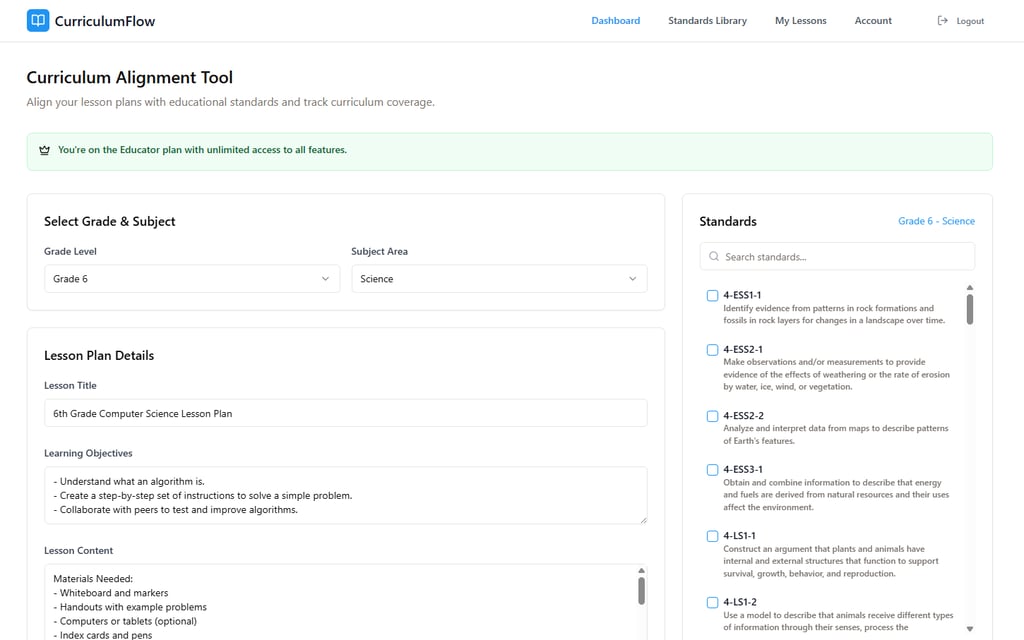Click the Search standards input field
This screenshot has height=640, width=1024.
pos(837,257)
